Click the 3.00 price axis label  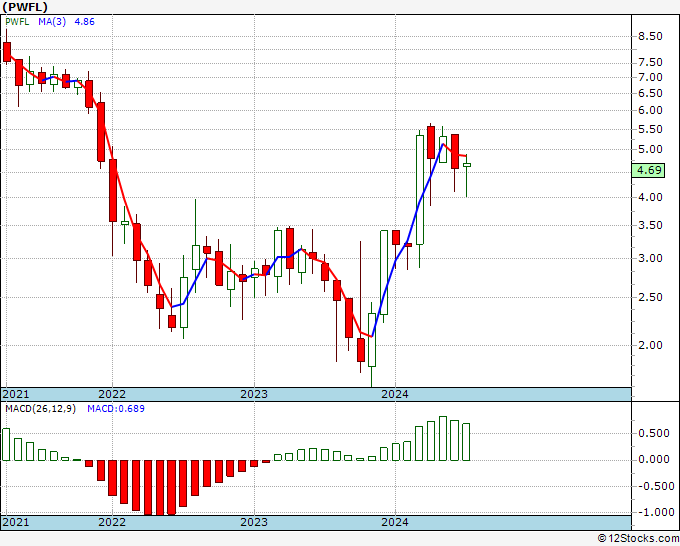point(650,258)
